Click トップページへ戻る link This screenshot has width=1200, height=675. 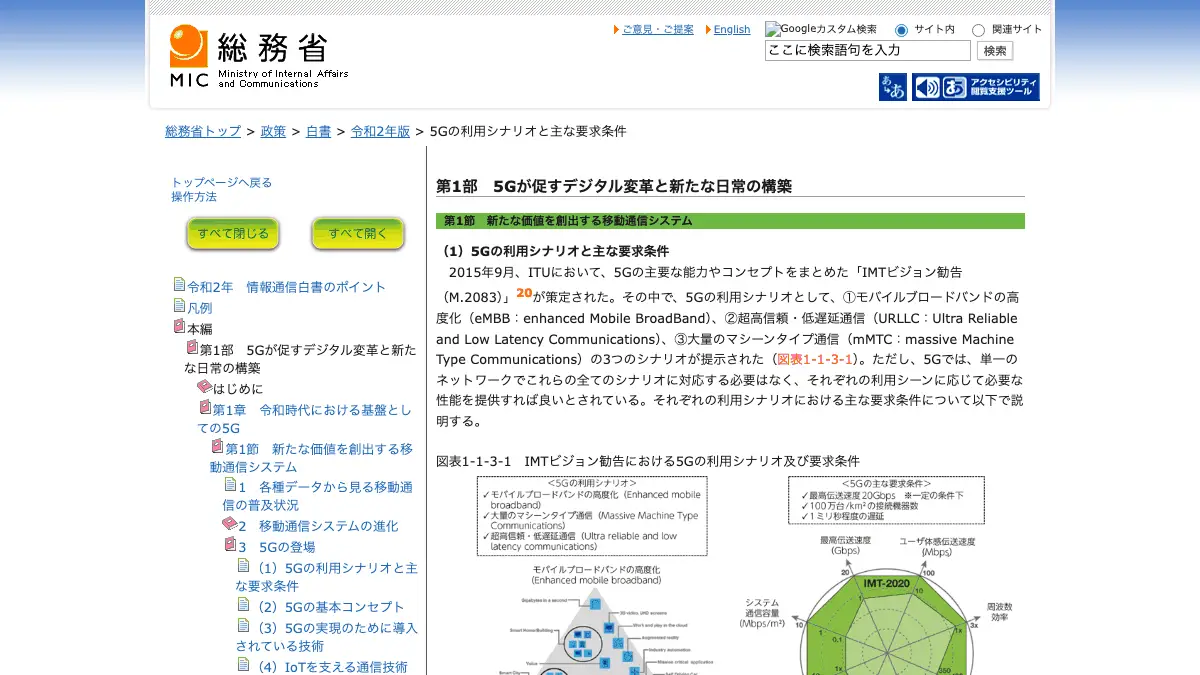click(x=221, y=182)
